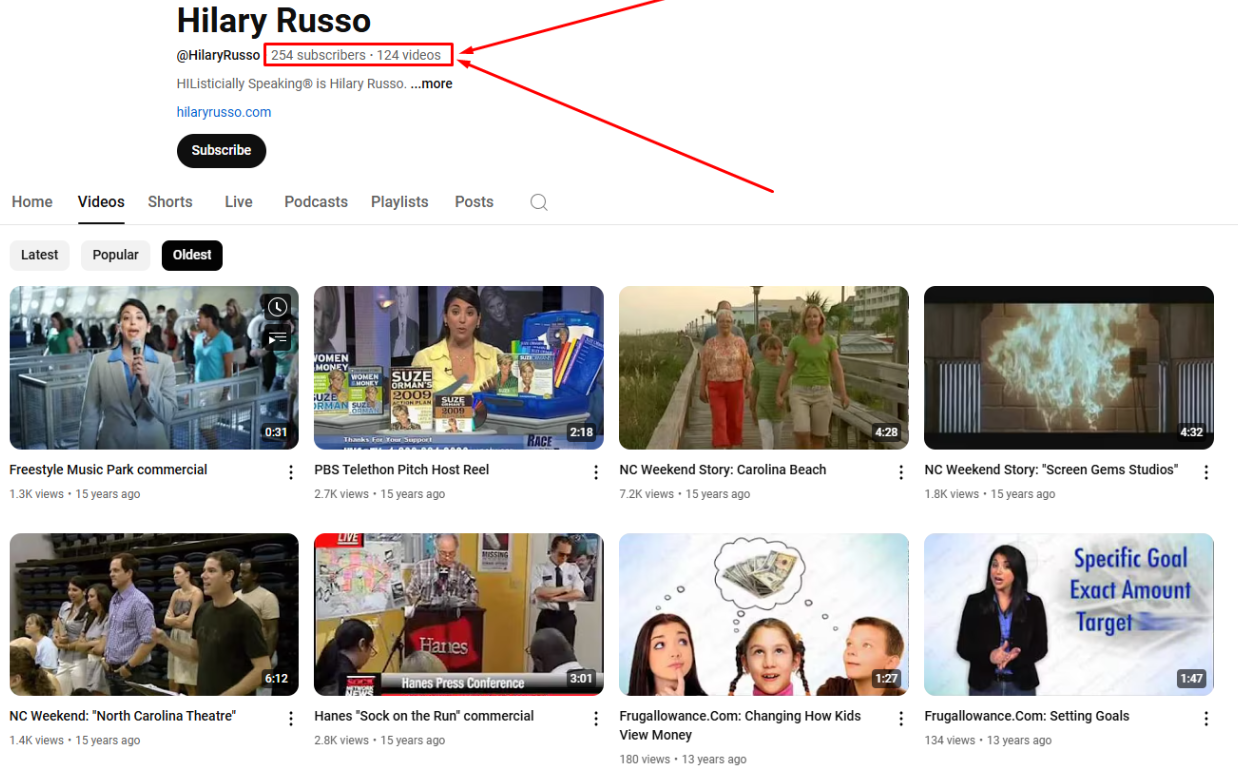Image resolution: width=1238 pixels, height=773 pixels.
Task: Open options menu for Changing How Kids View Money
Action: (901, 718)
